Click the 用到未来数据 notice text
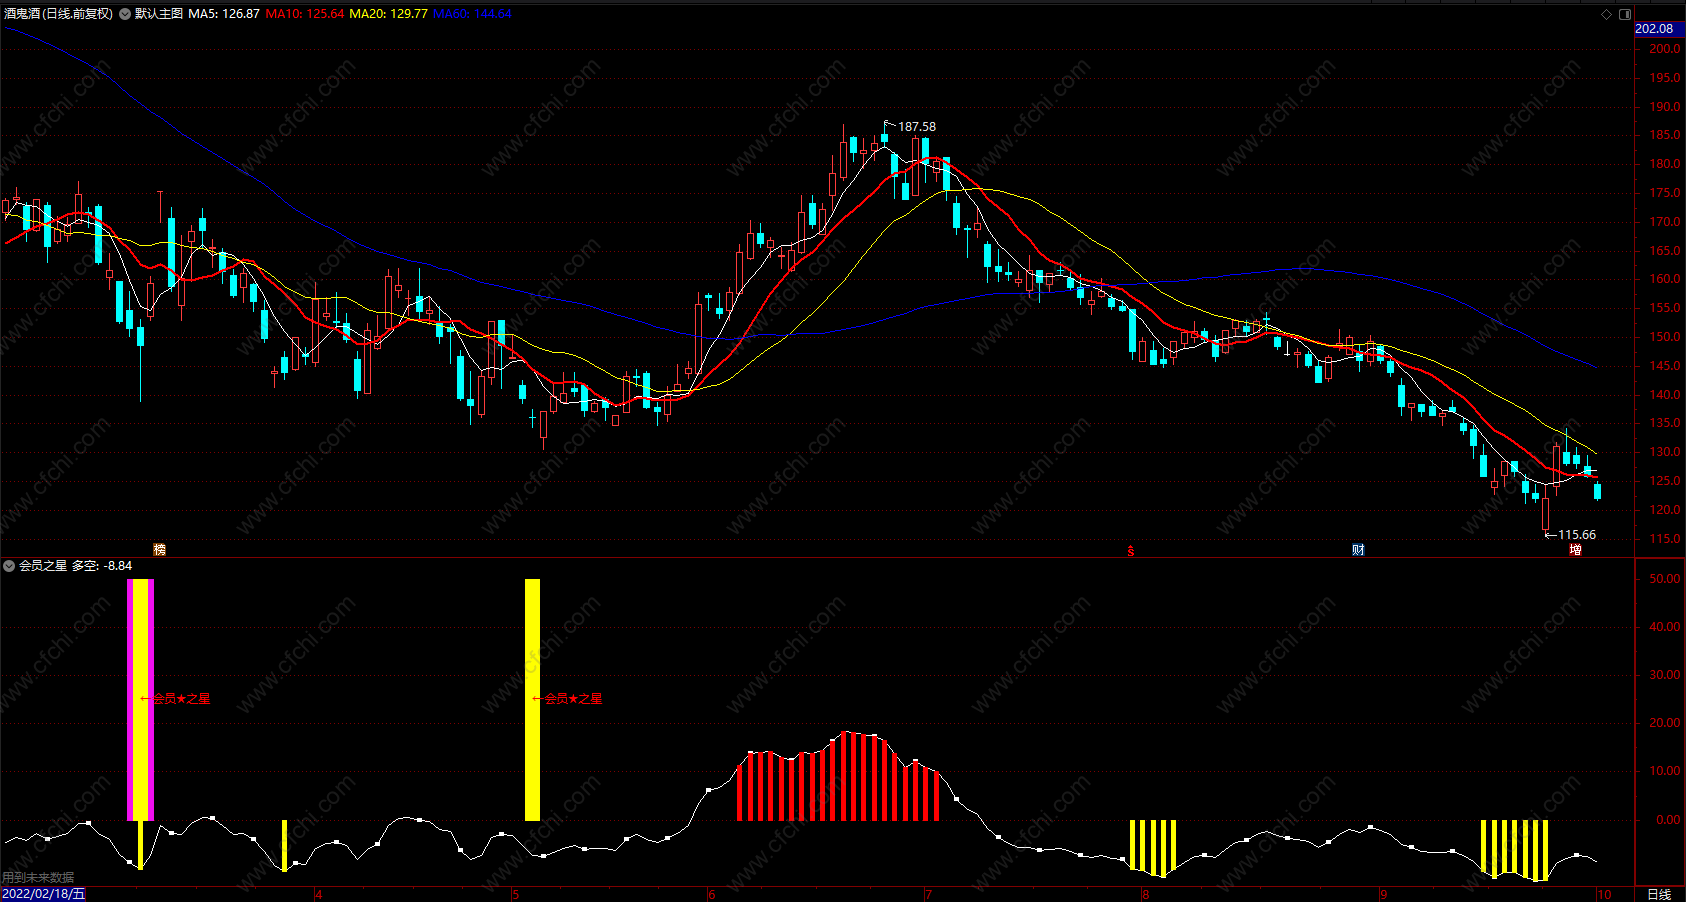The width and height of the screenshot is (1686, 902). pyautogui.click(x=38, y=878)
